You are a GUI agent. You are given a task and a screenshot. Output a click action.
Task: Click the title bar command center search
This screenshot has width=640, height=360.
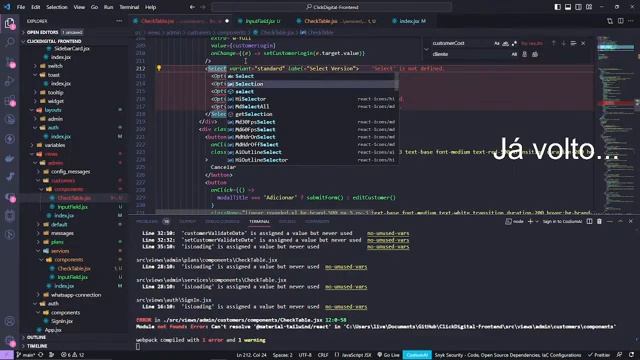[x=332, y=7]
